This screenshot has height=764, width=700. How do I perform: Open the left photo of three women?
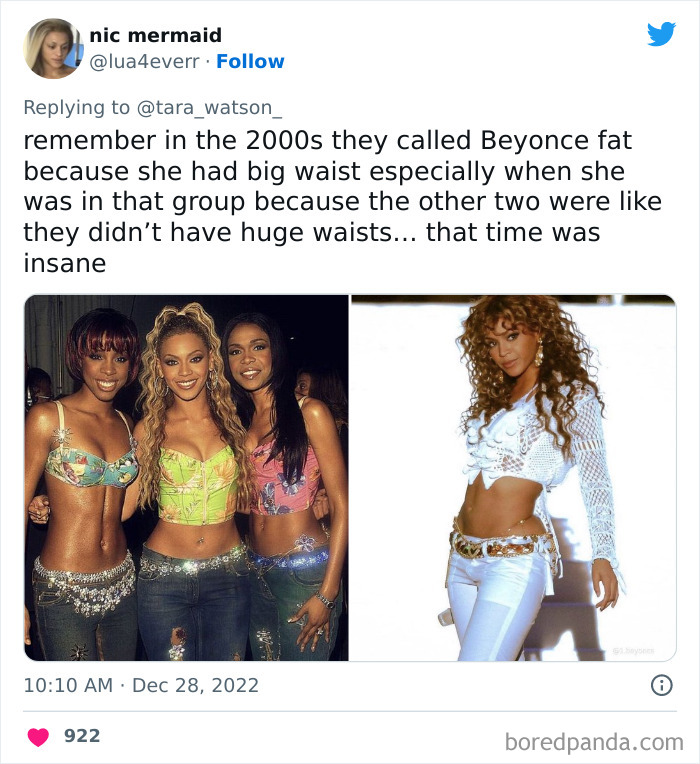point(187,478)
